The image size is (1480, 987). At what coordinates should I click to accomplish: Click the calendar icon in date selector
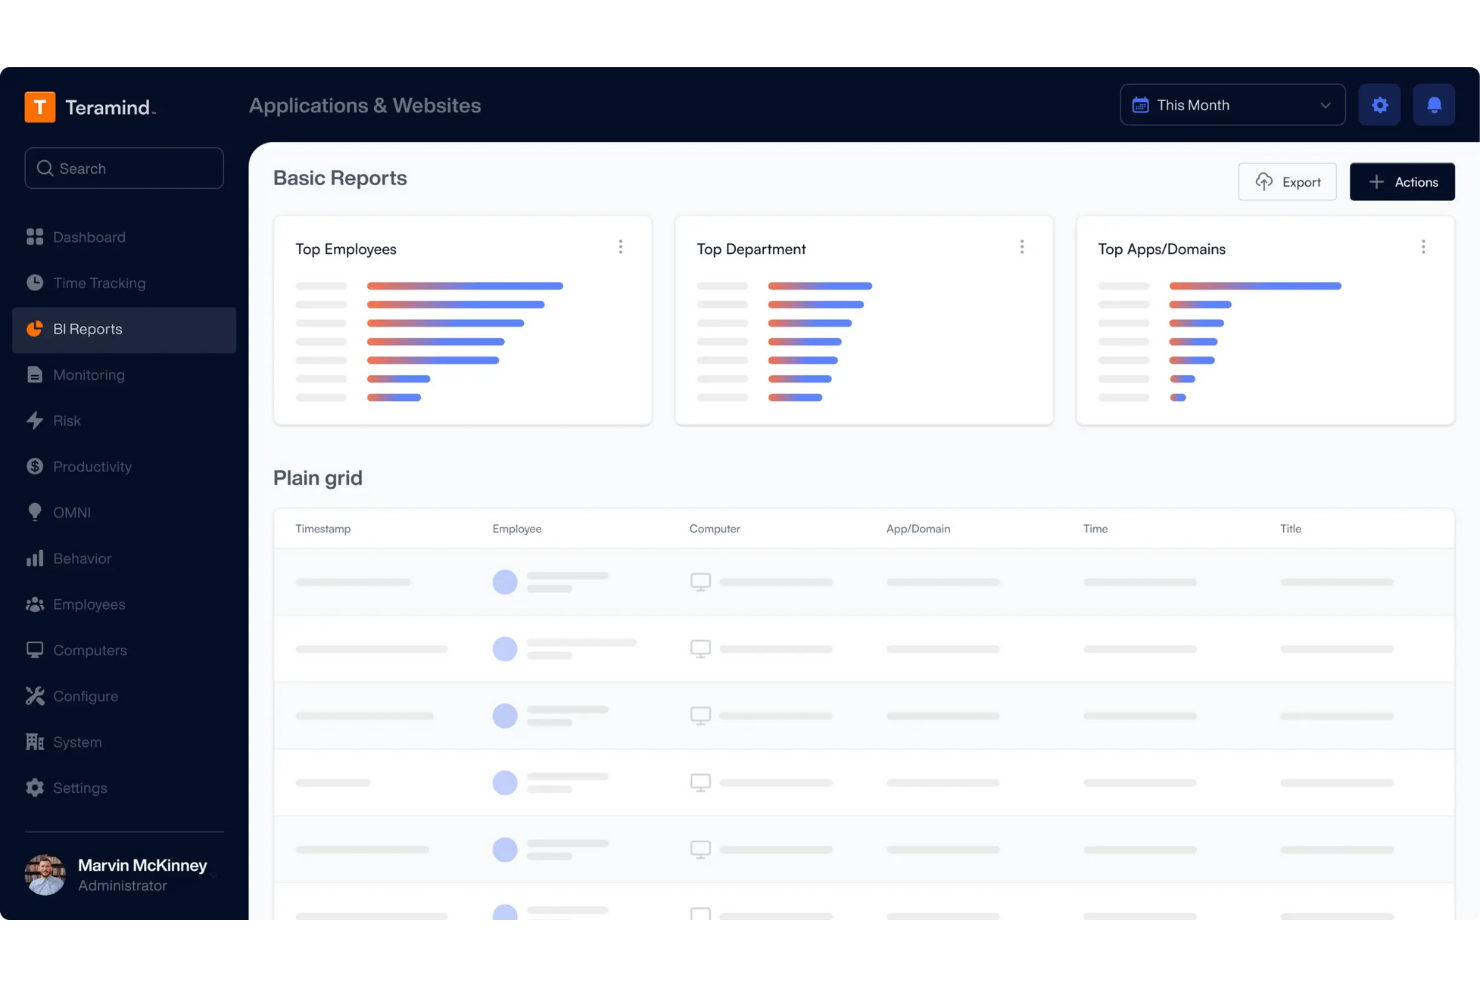coord(1140,105)
